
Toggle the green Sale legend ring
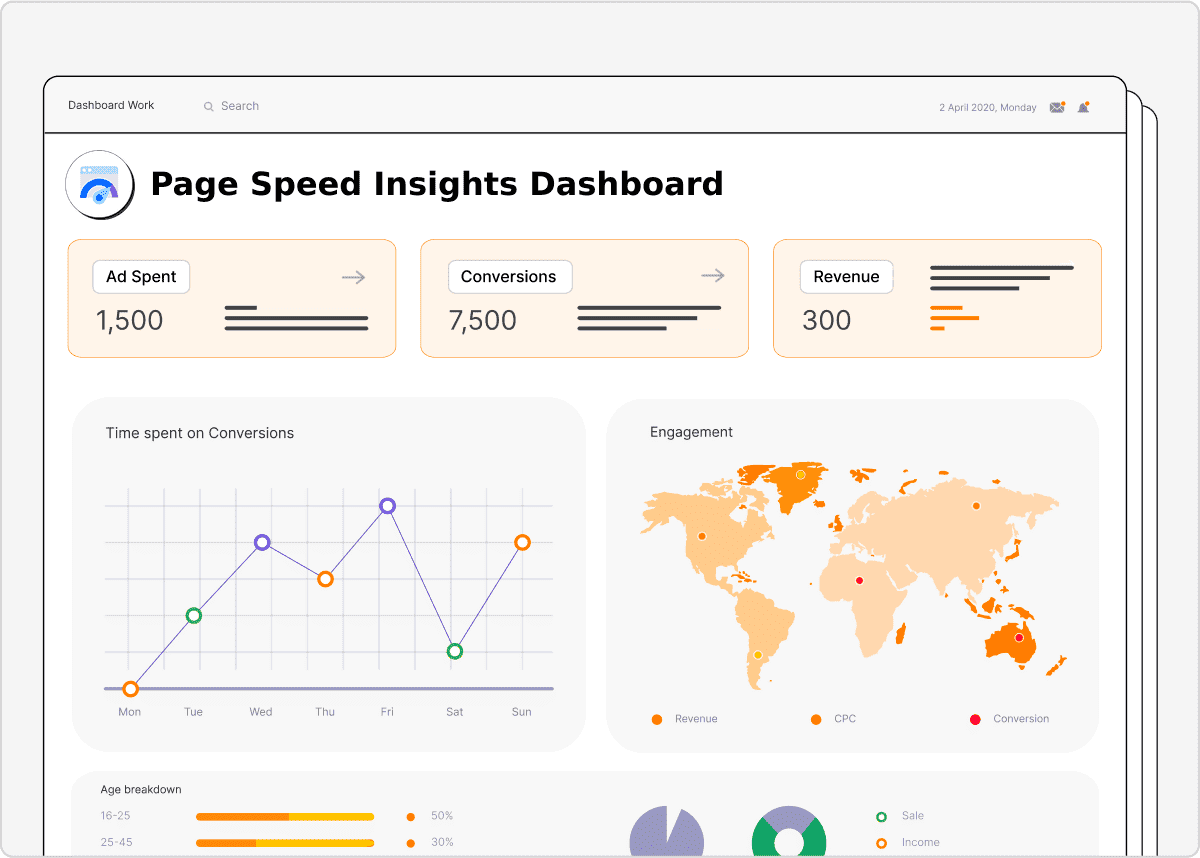point(881,817)
